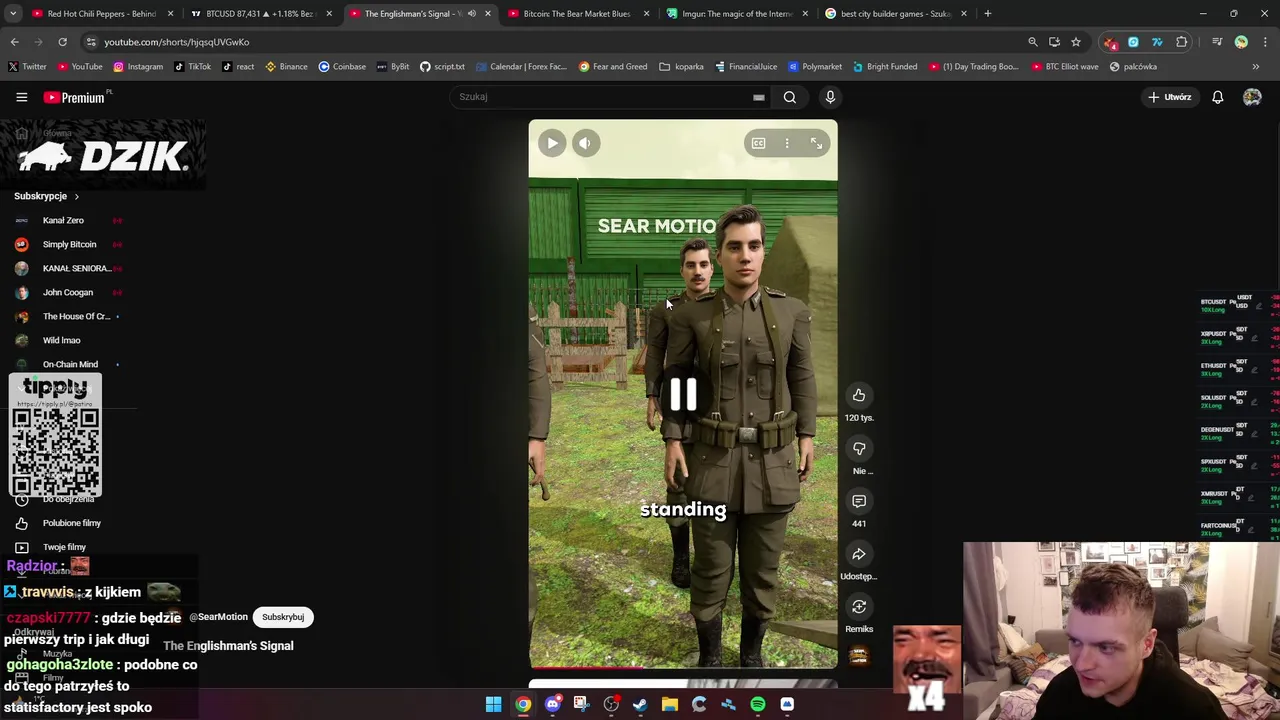1280x720 pixels.
Task: Dislike the Short with thumbs down
Action: tap(859, 448)
